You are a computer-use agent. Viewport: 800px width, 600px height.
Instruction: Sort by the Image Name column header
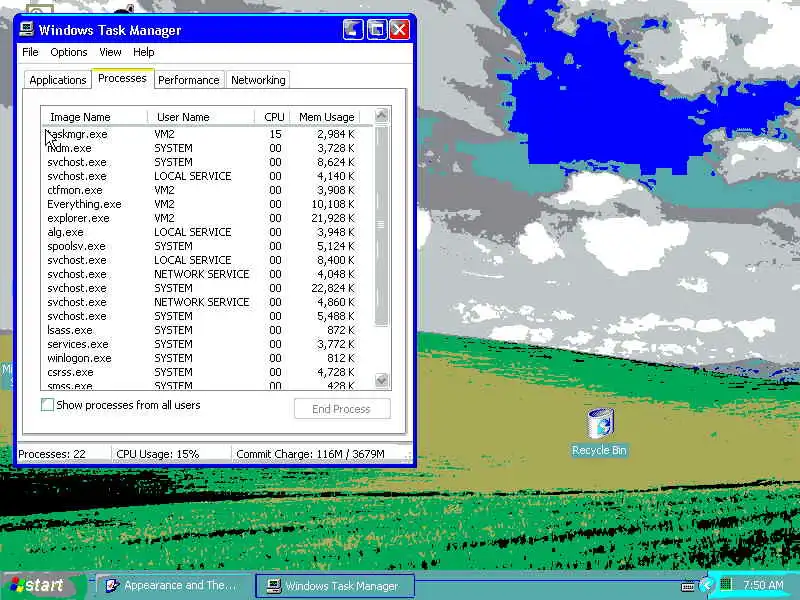coord(95,117)
